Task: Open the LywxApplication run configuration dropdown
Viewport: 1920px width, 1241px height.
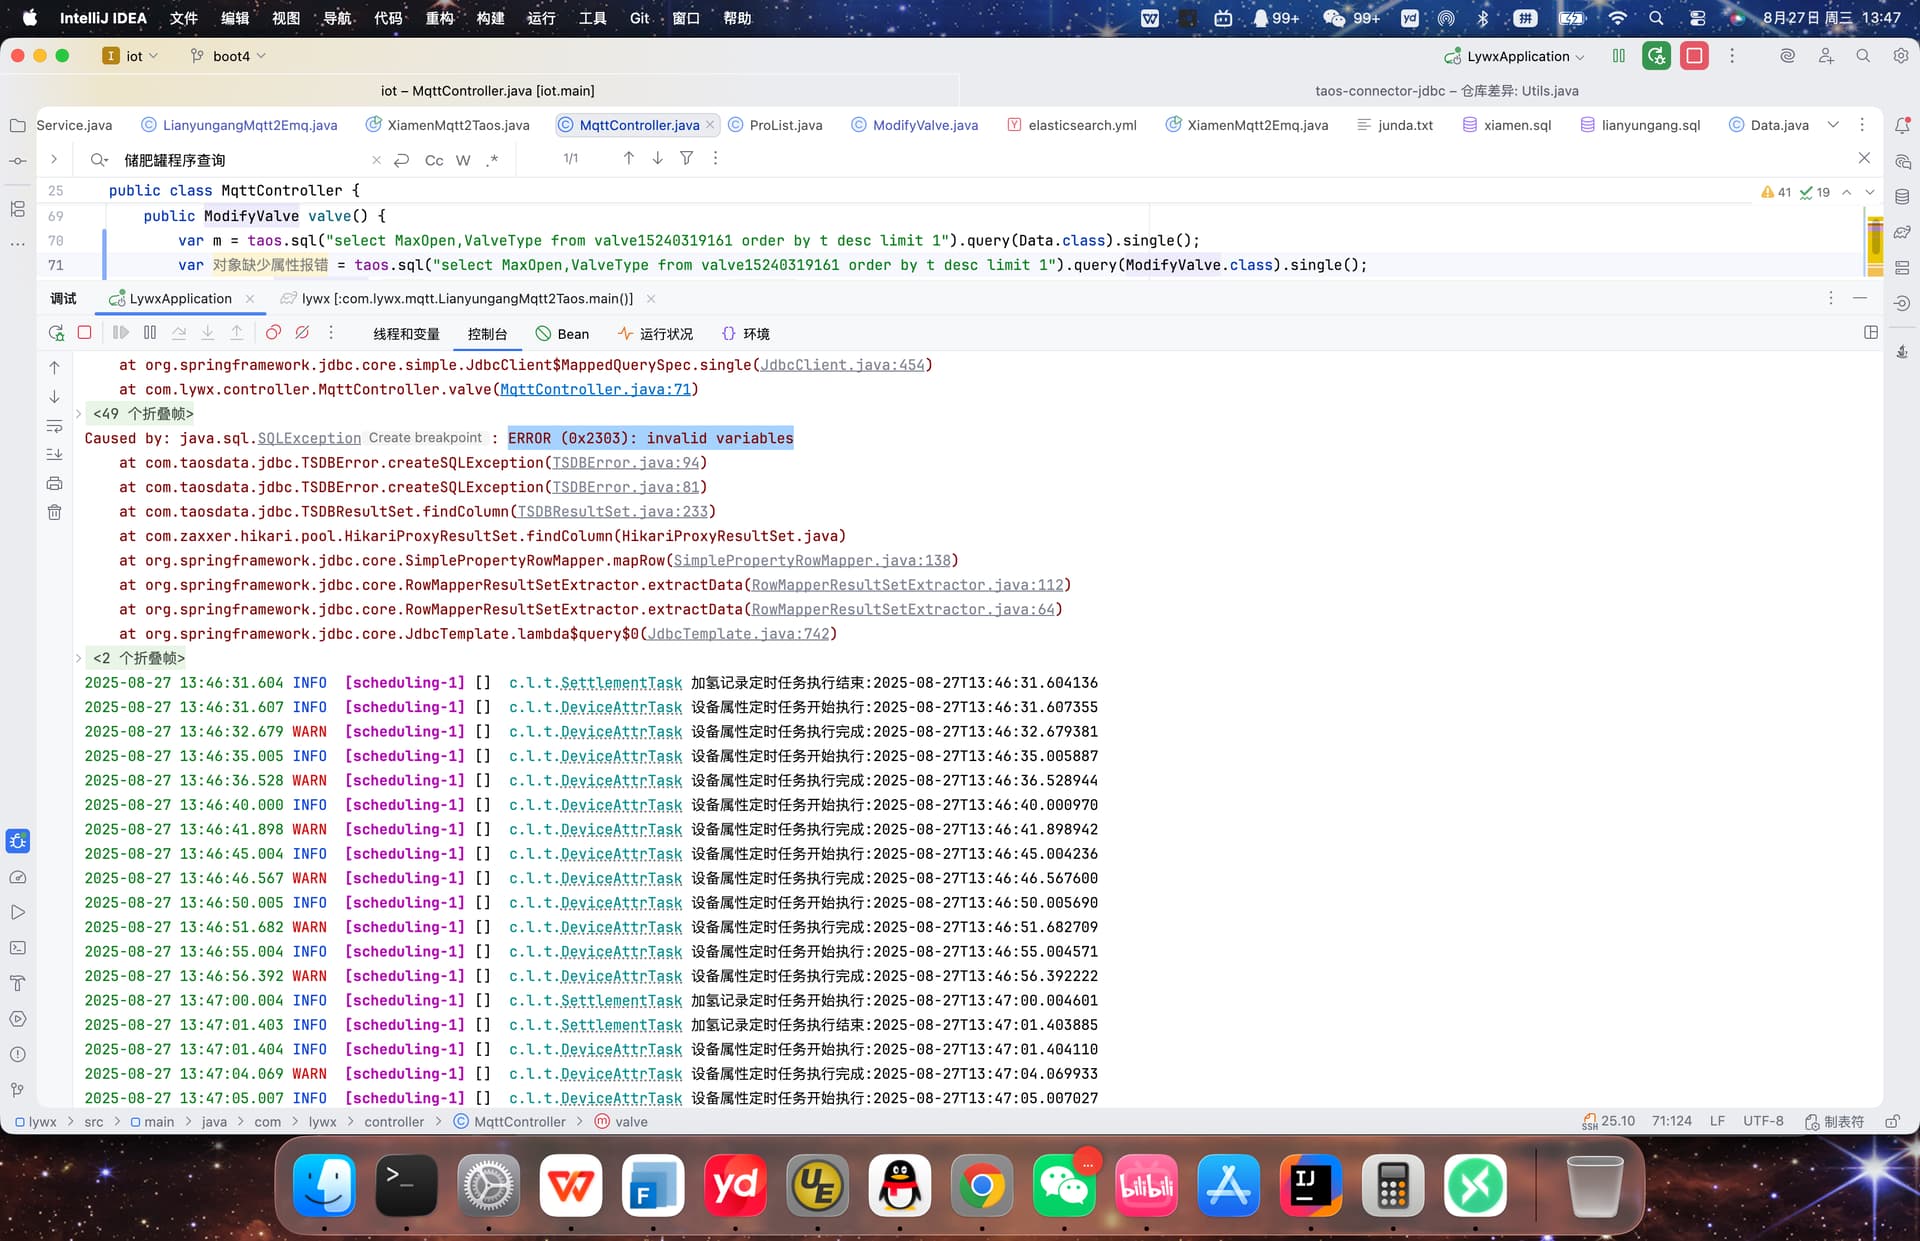Action: pos(1519,57)
